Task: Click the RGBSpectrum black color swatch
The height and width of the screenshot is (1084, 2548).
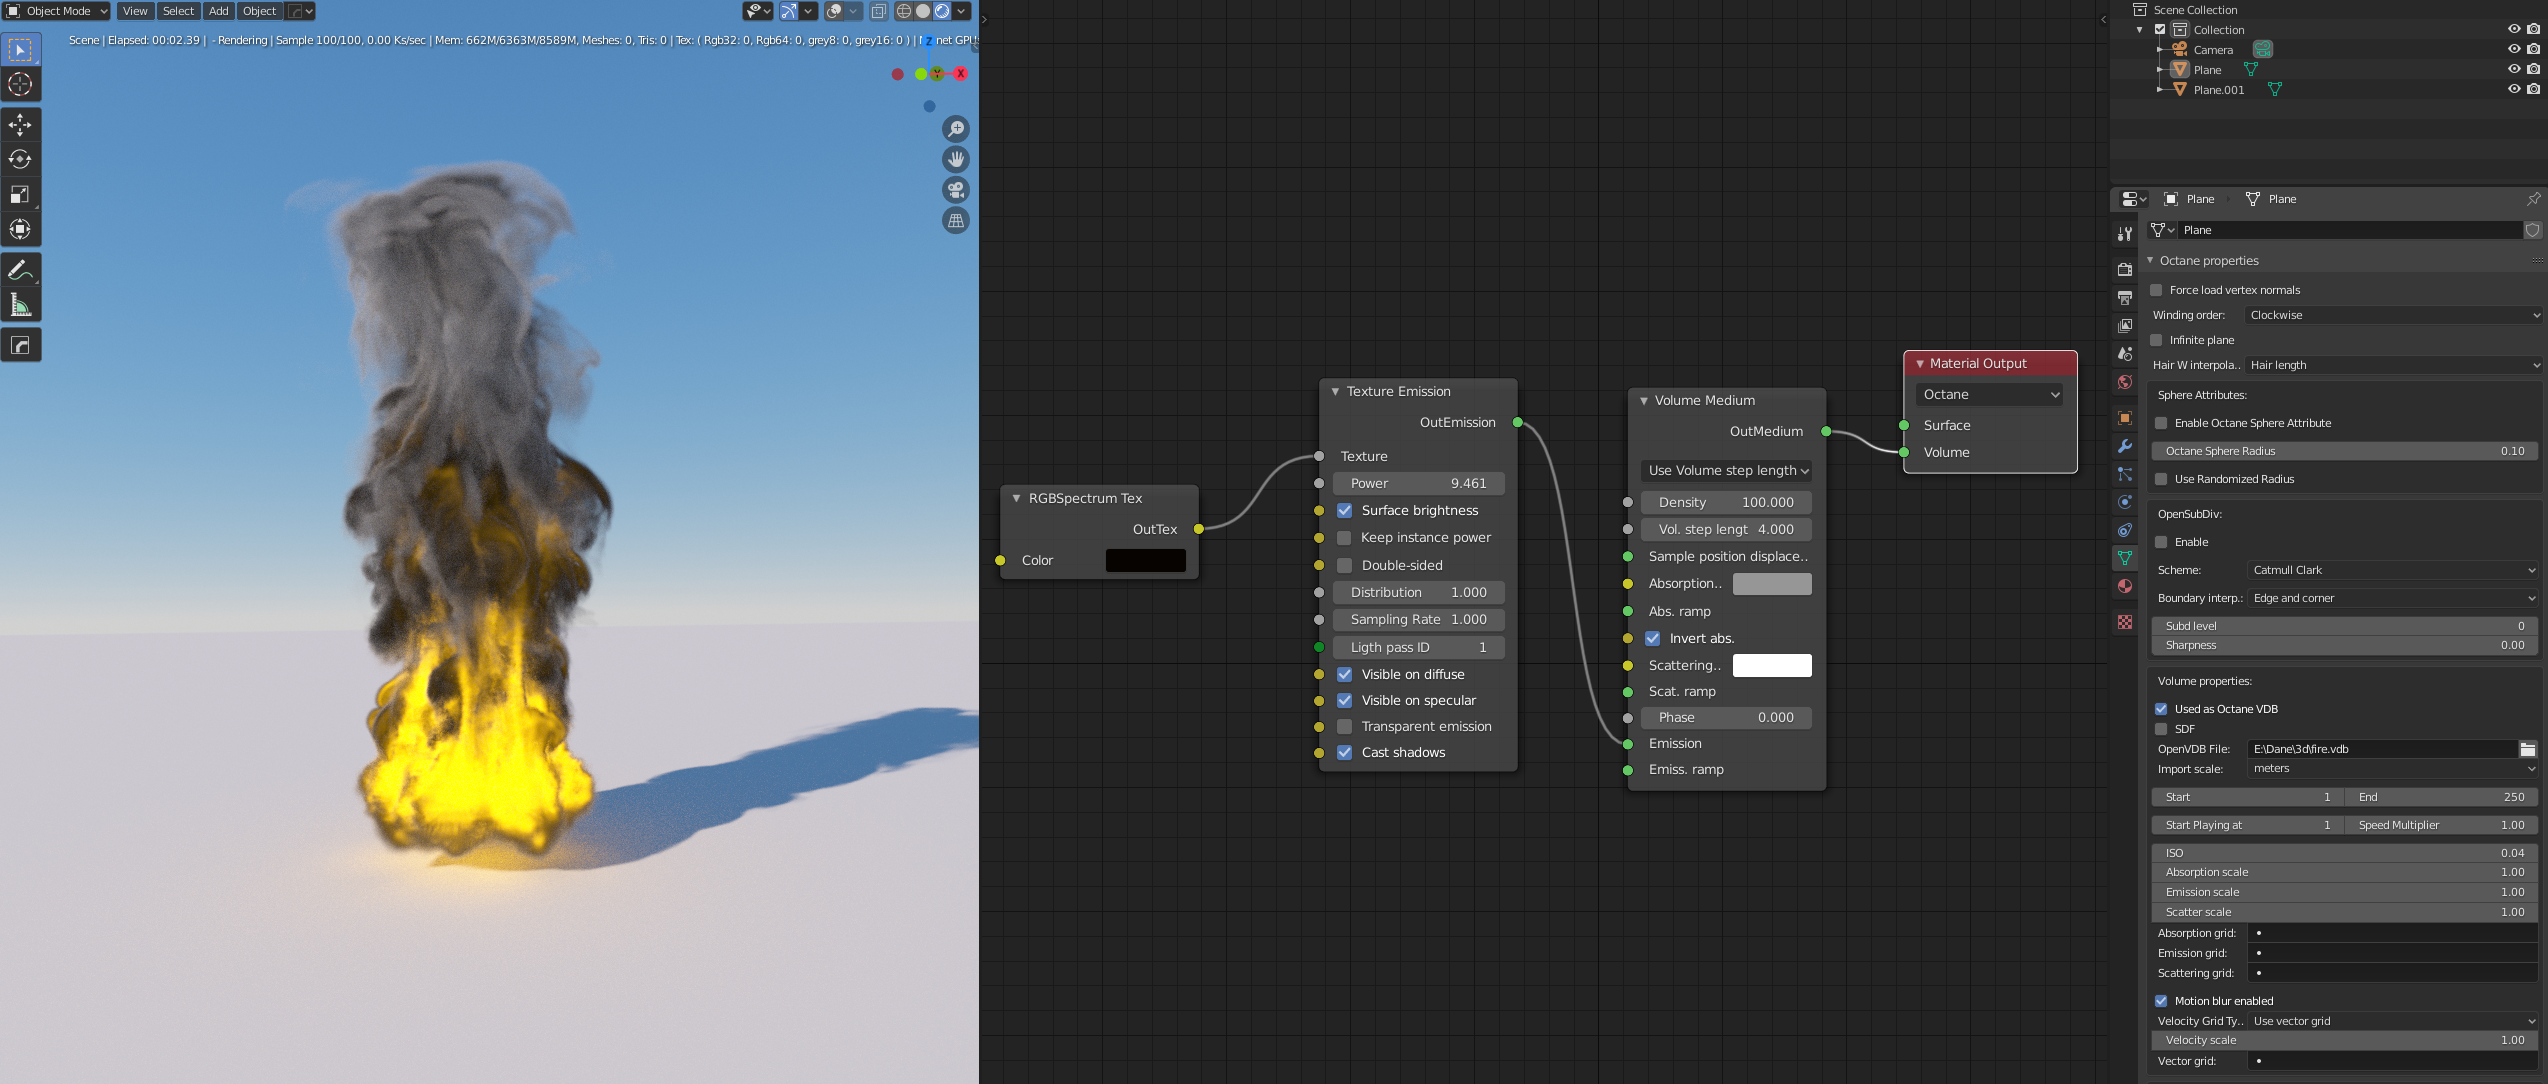Action: tap(1145, 561)
